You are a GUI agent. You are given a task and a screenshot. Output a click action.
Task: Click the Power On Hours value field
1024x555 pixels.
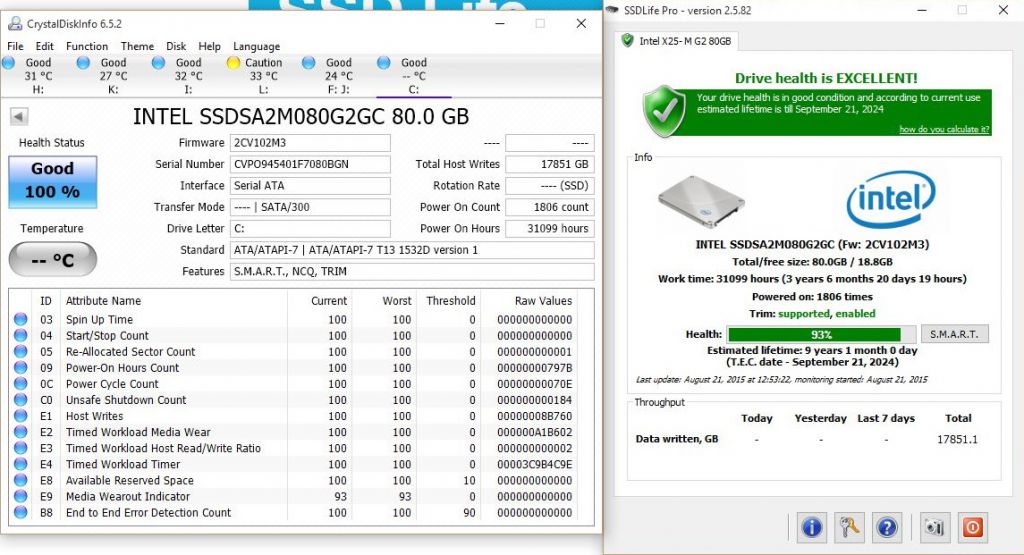(x=550, y=229)
